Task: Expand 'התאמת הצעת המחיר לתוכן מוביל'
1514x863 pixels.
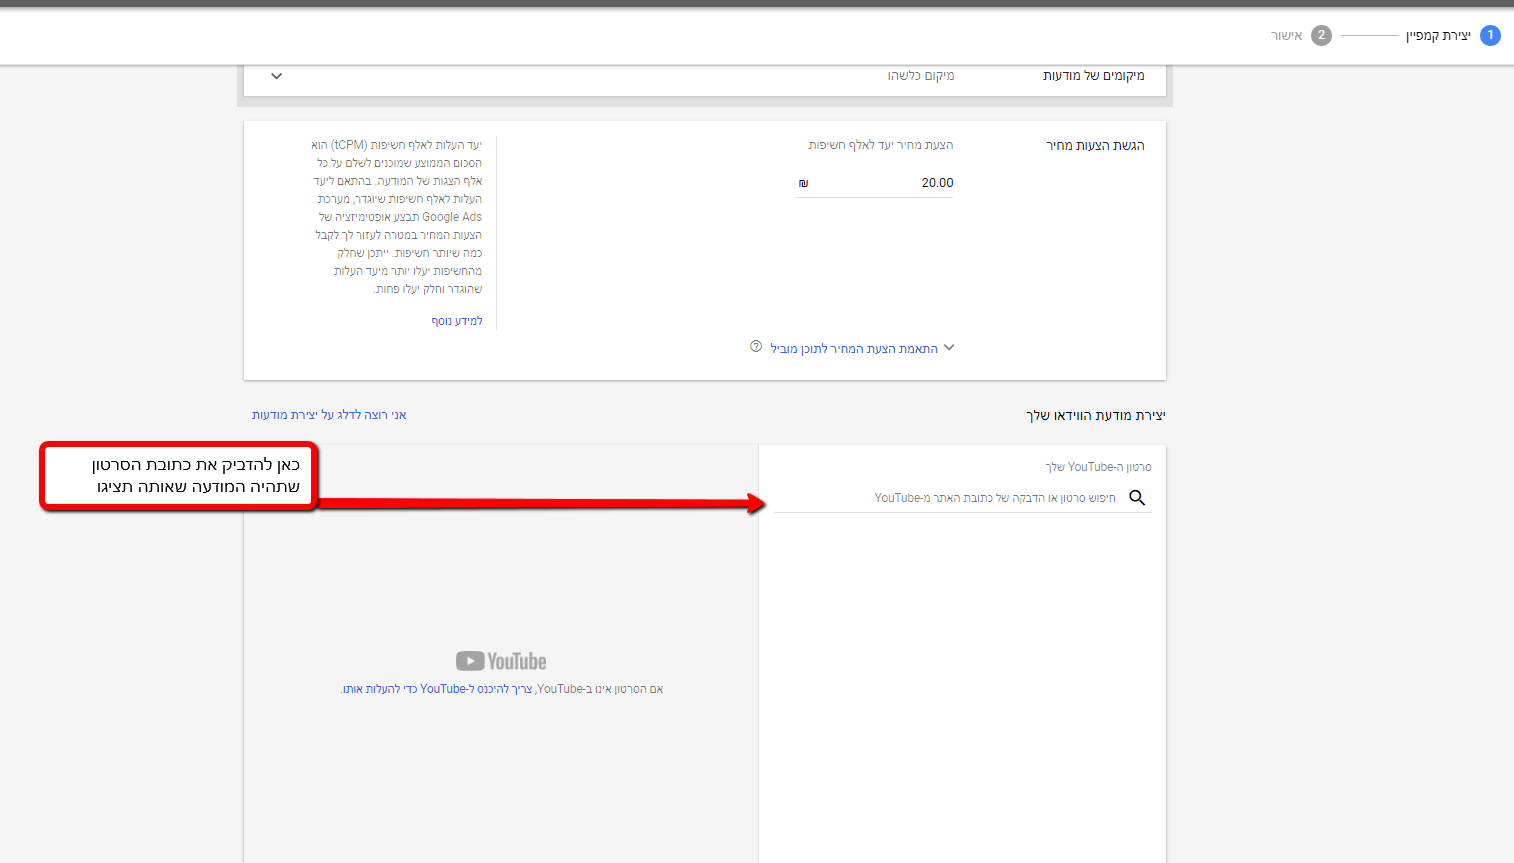Action: point(862,348)
